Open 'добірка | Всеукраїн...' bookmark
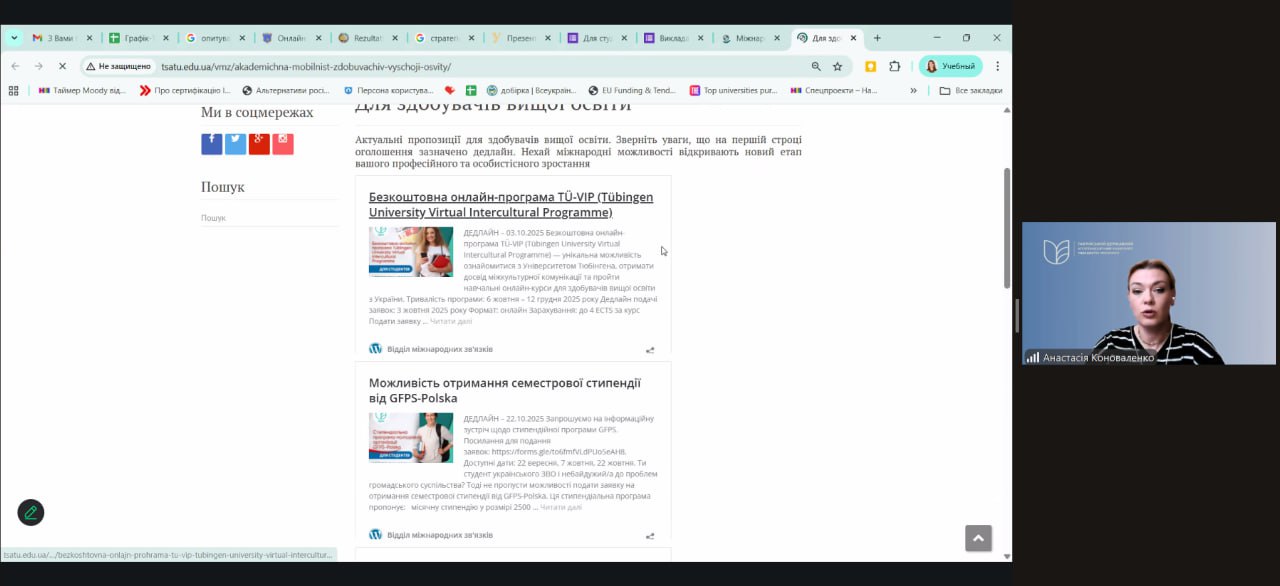 click(531, 90)
